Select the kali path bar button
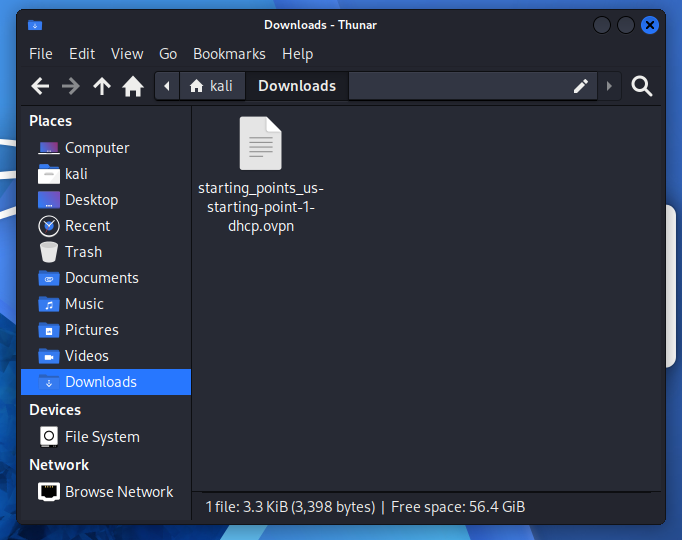This screenshot has width=682, height=540. pyautogui.click(x=212, y=86)
